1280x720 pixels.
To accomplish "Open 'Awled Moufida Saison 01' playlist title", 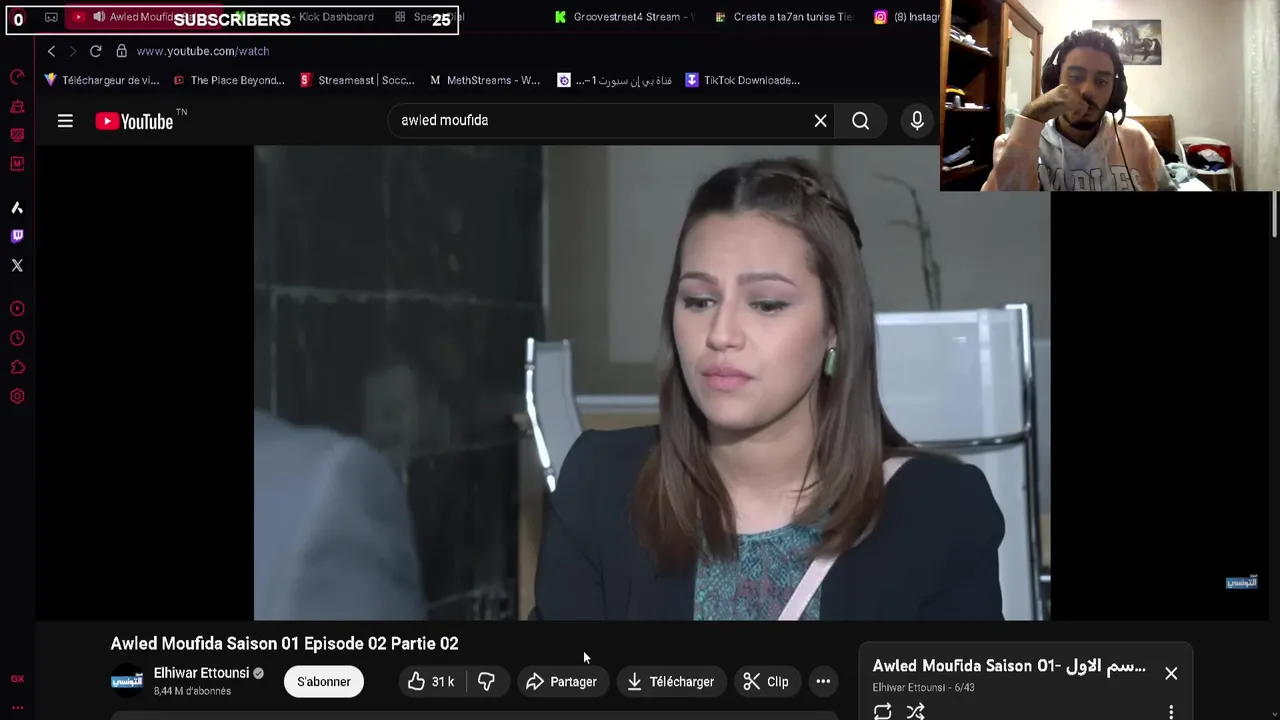I will pyautogui.click(x=1009, y=667).
